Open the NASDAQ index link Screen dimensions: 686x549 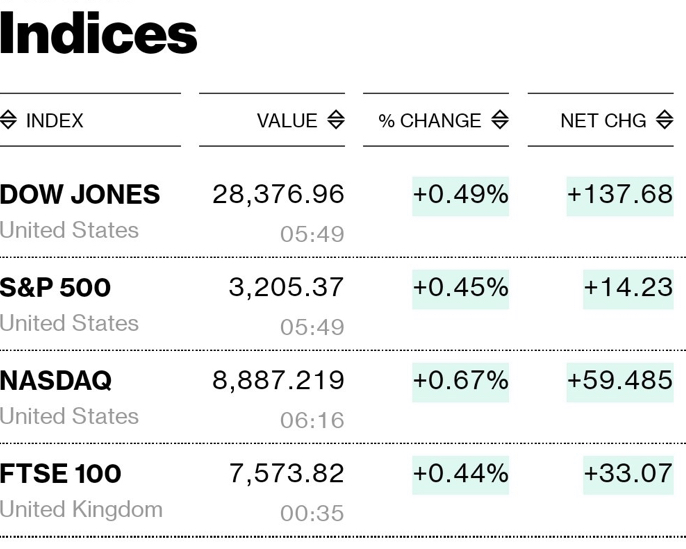click(x=56, y=381)
